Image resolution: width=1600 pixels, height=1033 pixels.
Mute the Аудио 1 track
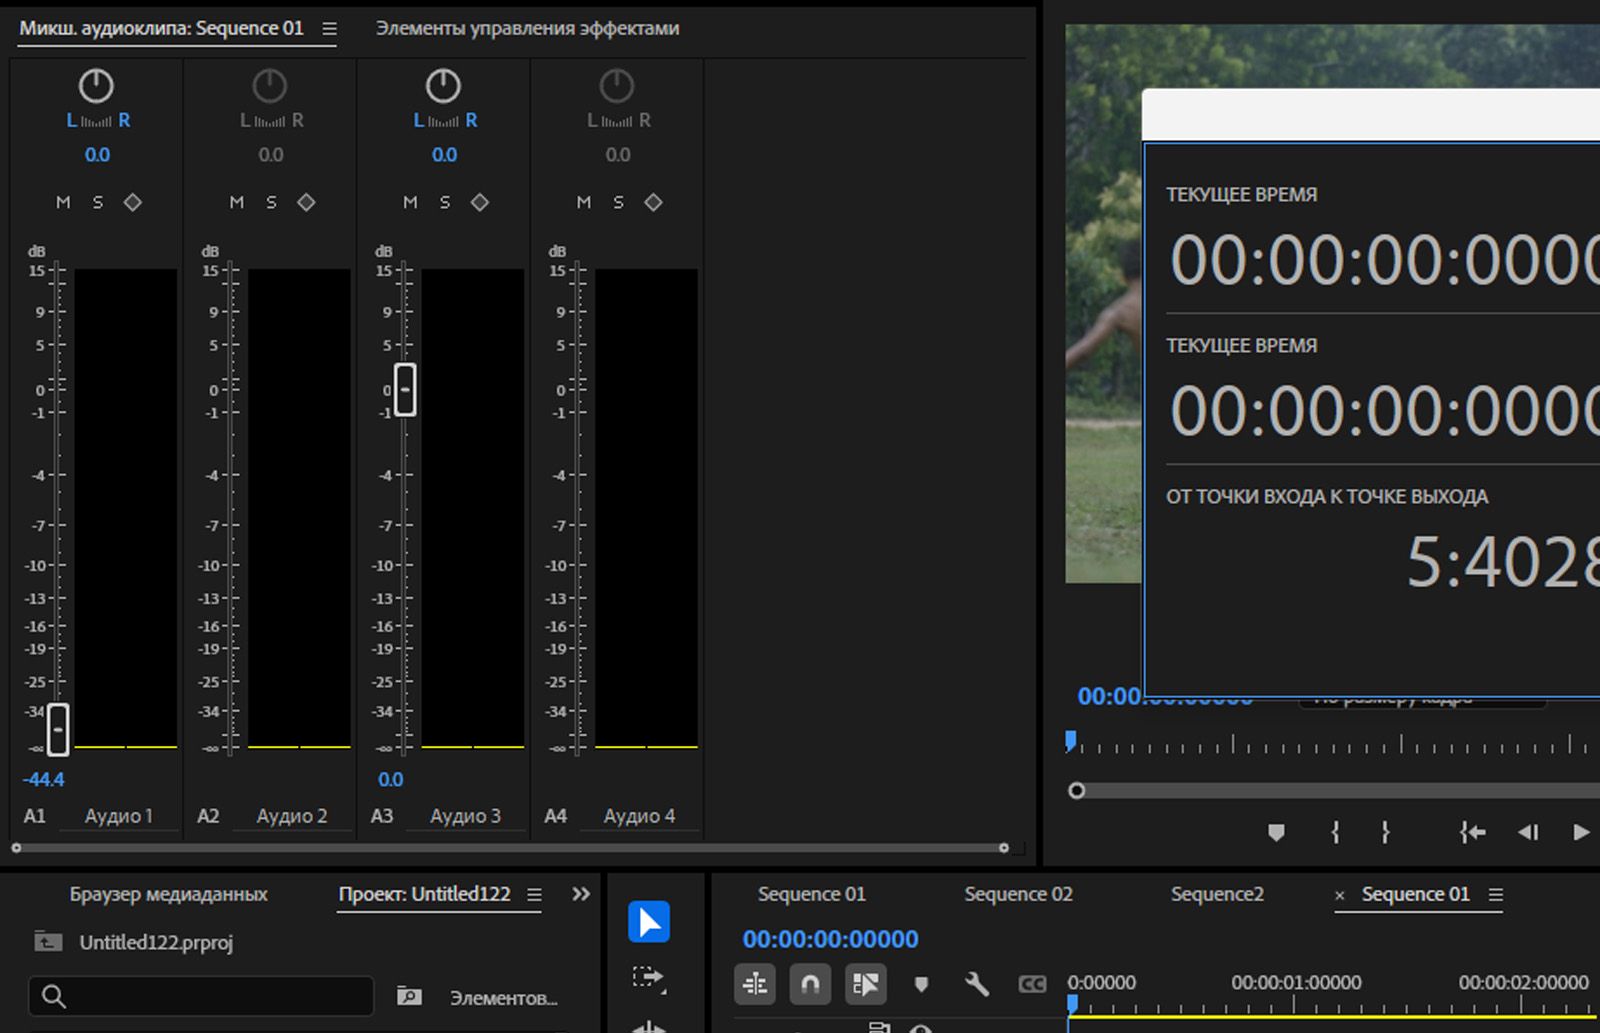point(63,202)
